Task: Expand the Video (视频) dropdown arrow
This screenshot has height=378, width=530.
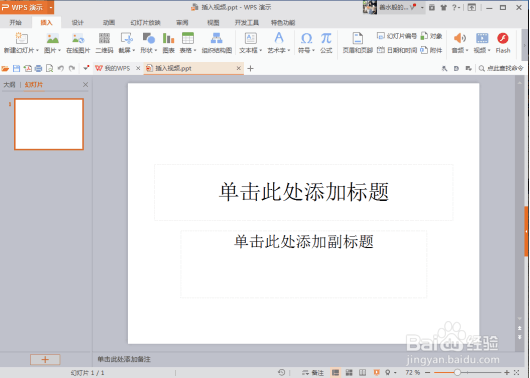Action: (489, 50)
